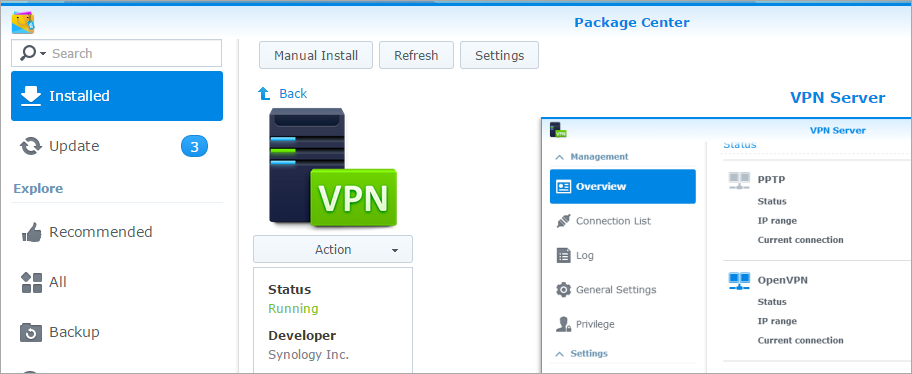The image size is (912, 374).
Task: Open the Update section
Action: pyautogui.click(x=117, y=146)
